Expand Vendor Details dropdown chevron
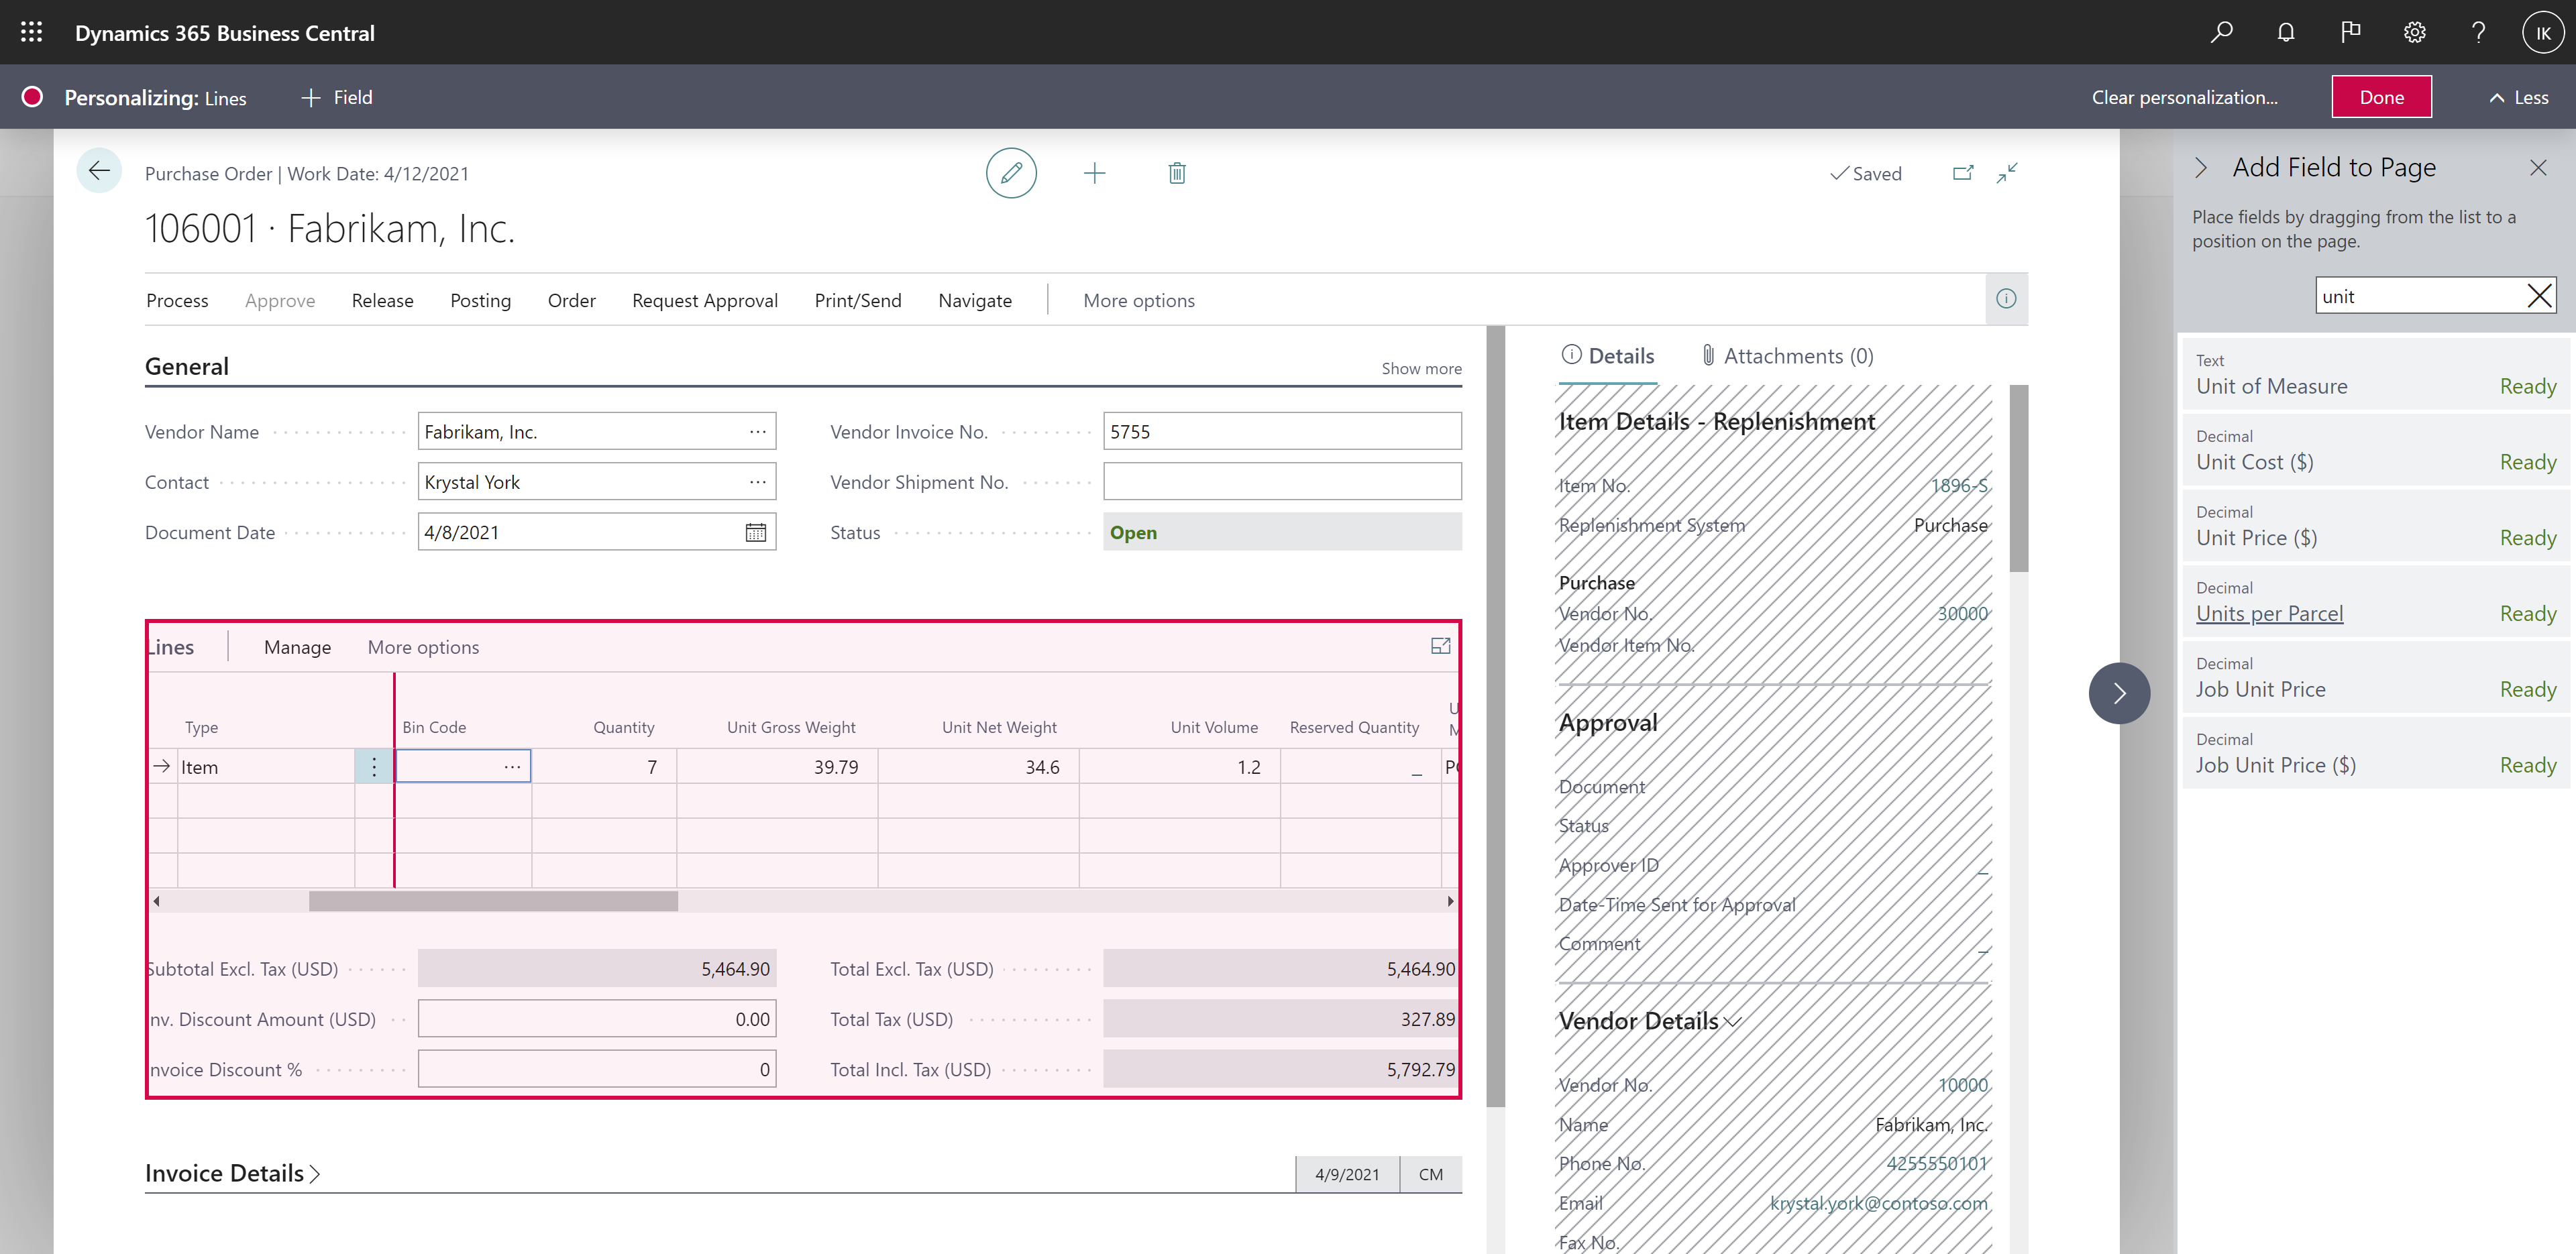Viewport: 2576px width, 1254px height. [1733, 1021]
